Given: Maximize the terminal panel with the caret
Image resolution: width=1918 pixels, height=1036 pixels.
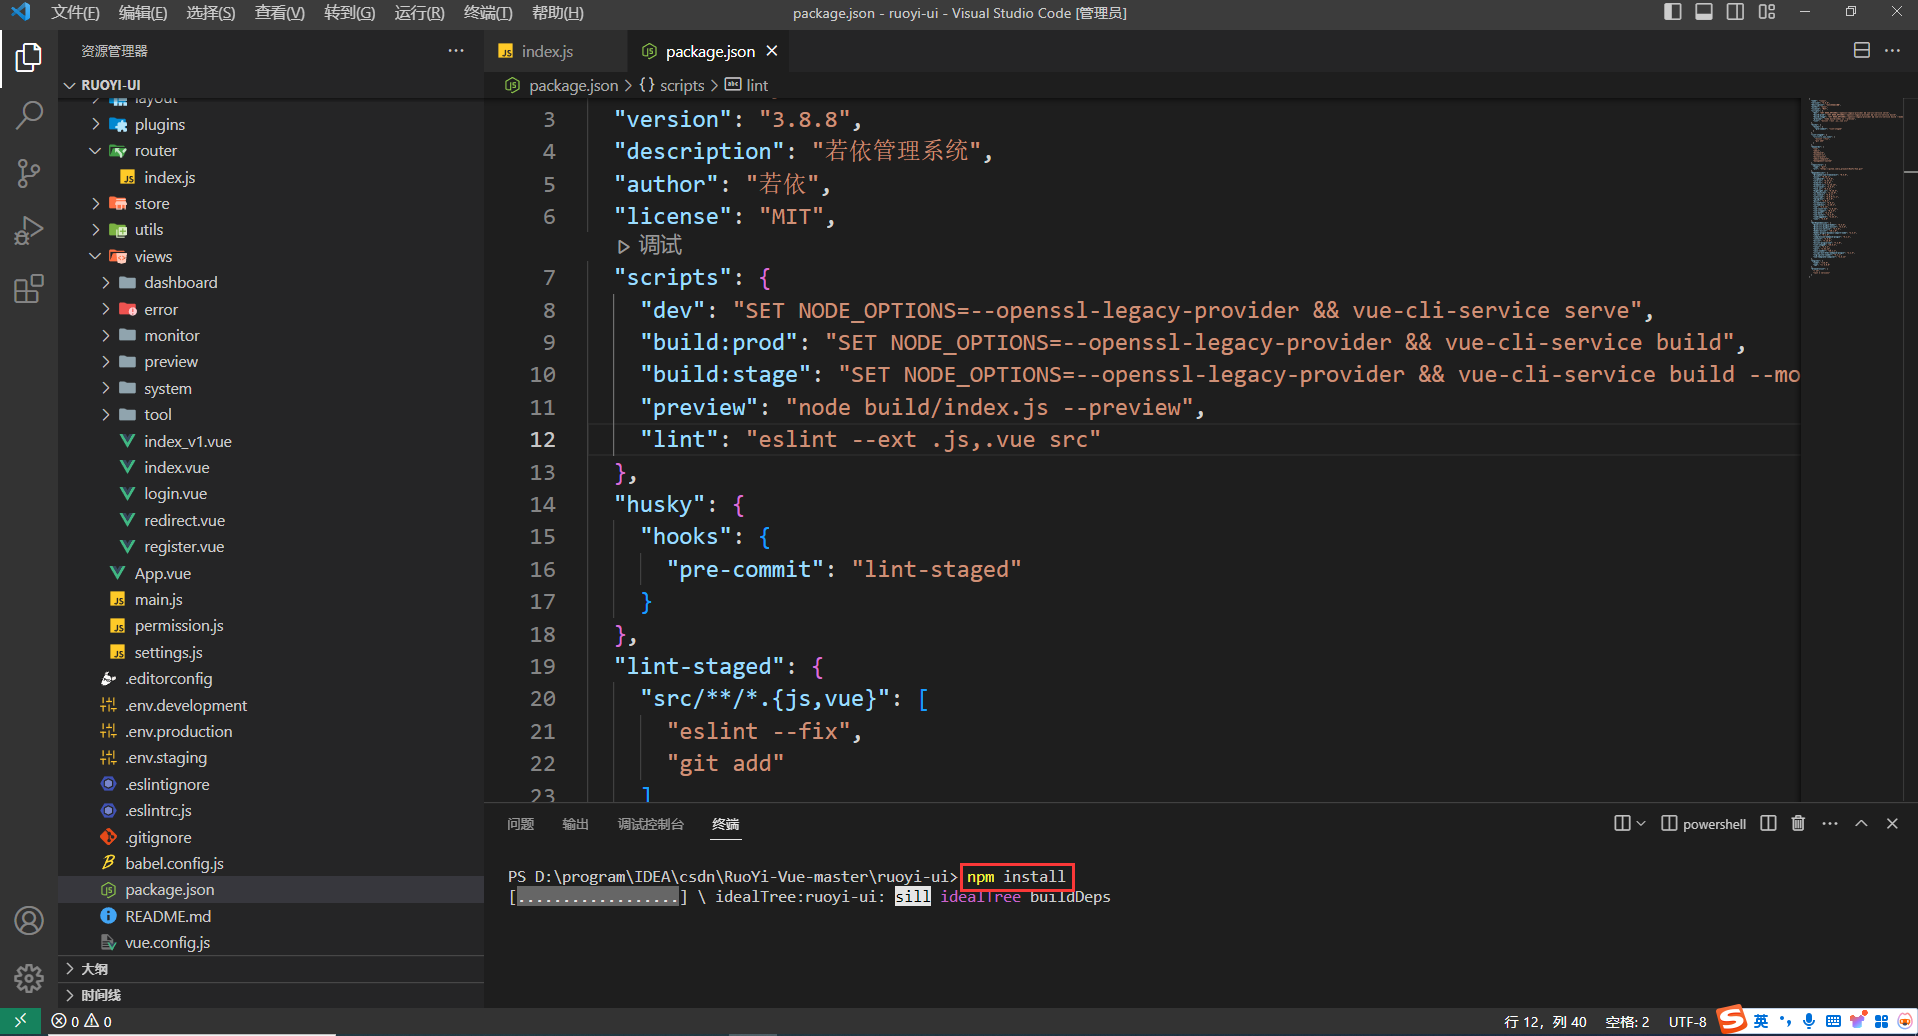Looking at the screenshot, I should (x=1861, y=823).
